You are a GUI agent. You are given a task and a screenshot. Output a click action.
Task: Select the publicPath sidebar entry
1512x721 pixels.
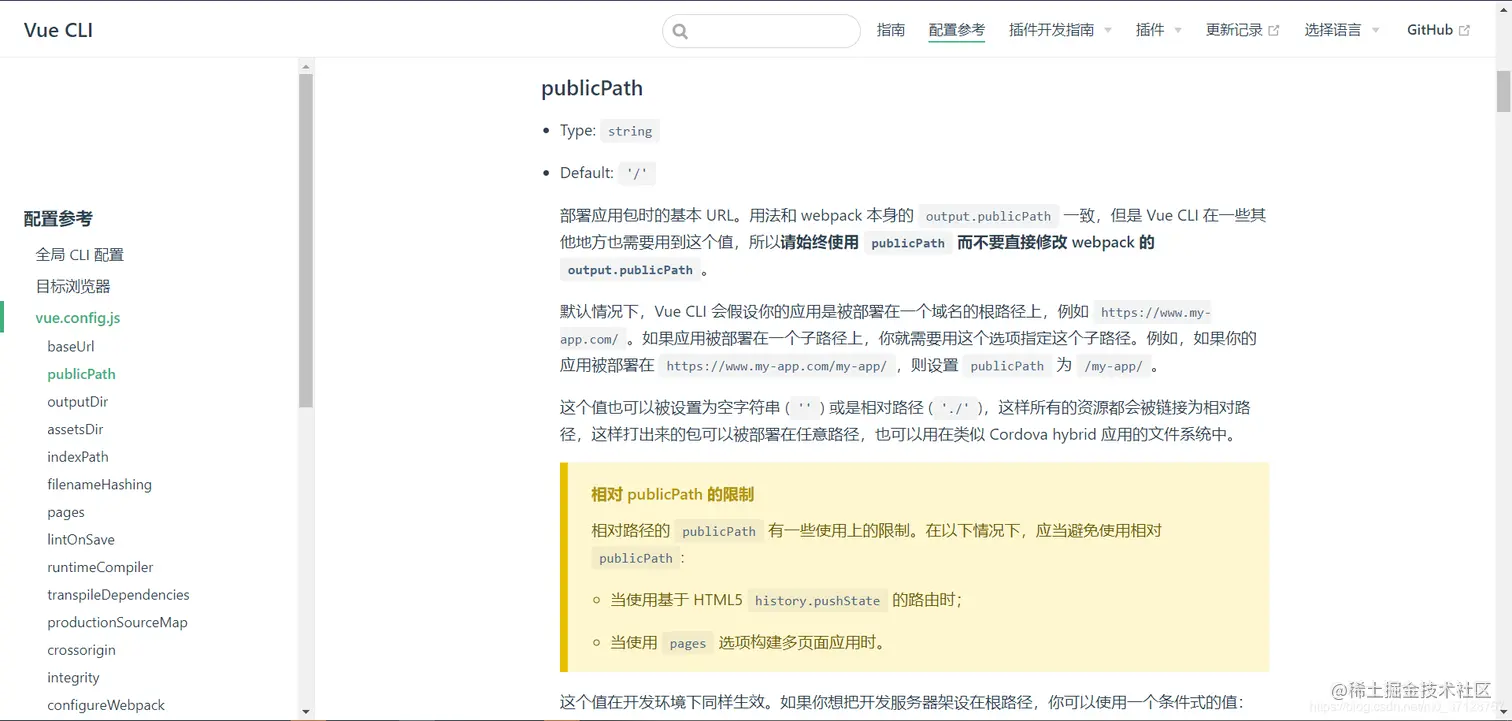(x=81, y=373)
